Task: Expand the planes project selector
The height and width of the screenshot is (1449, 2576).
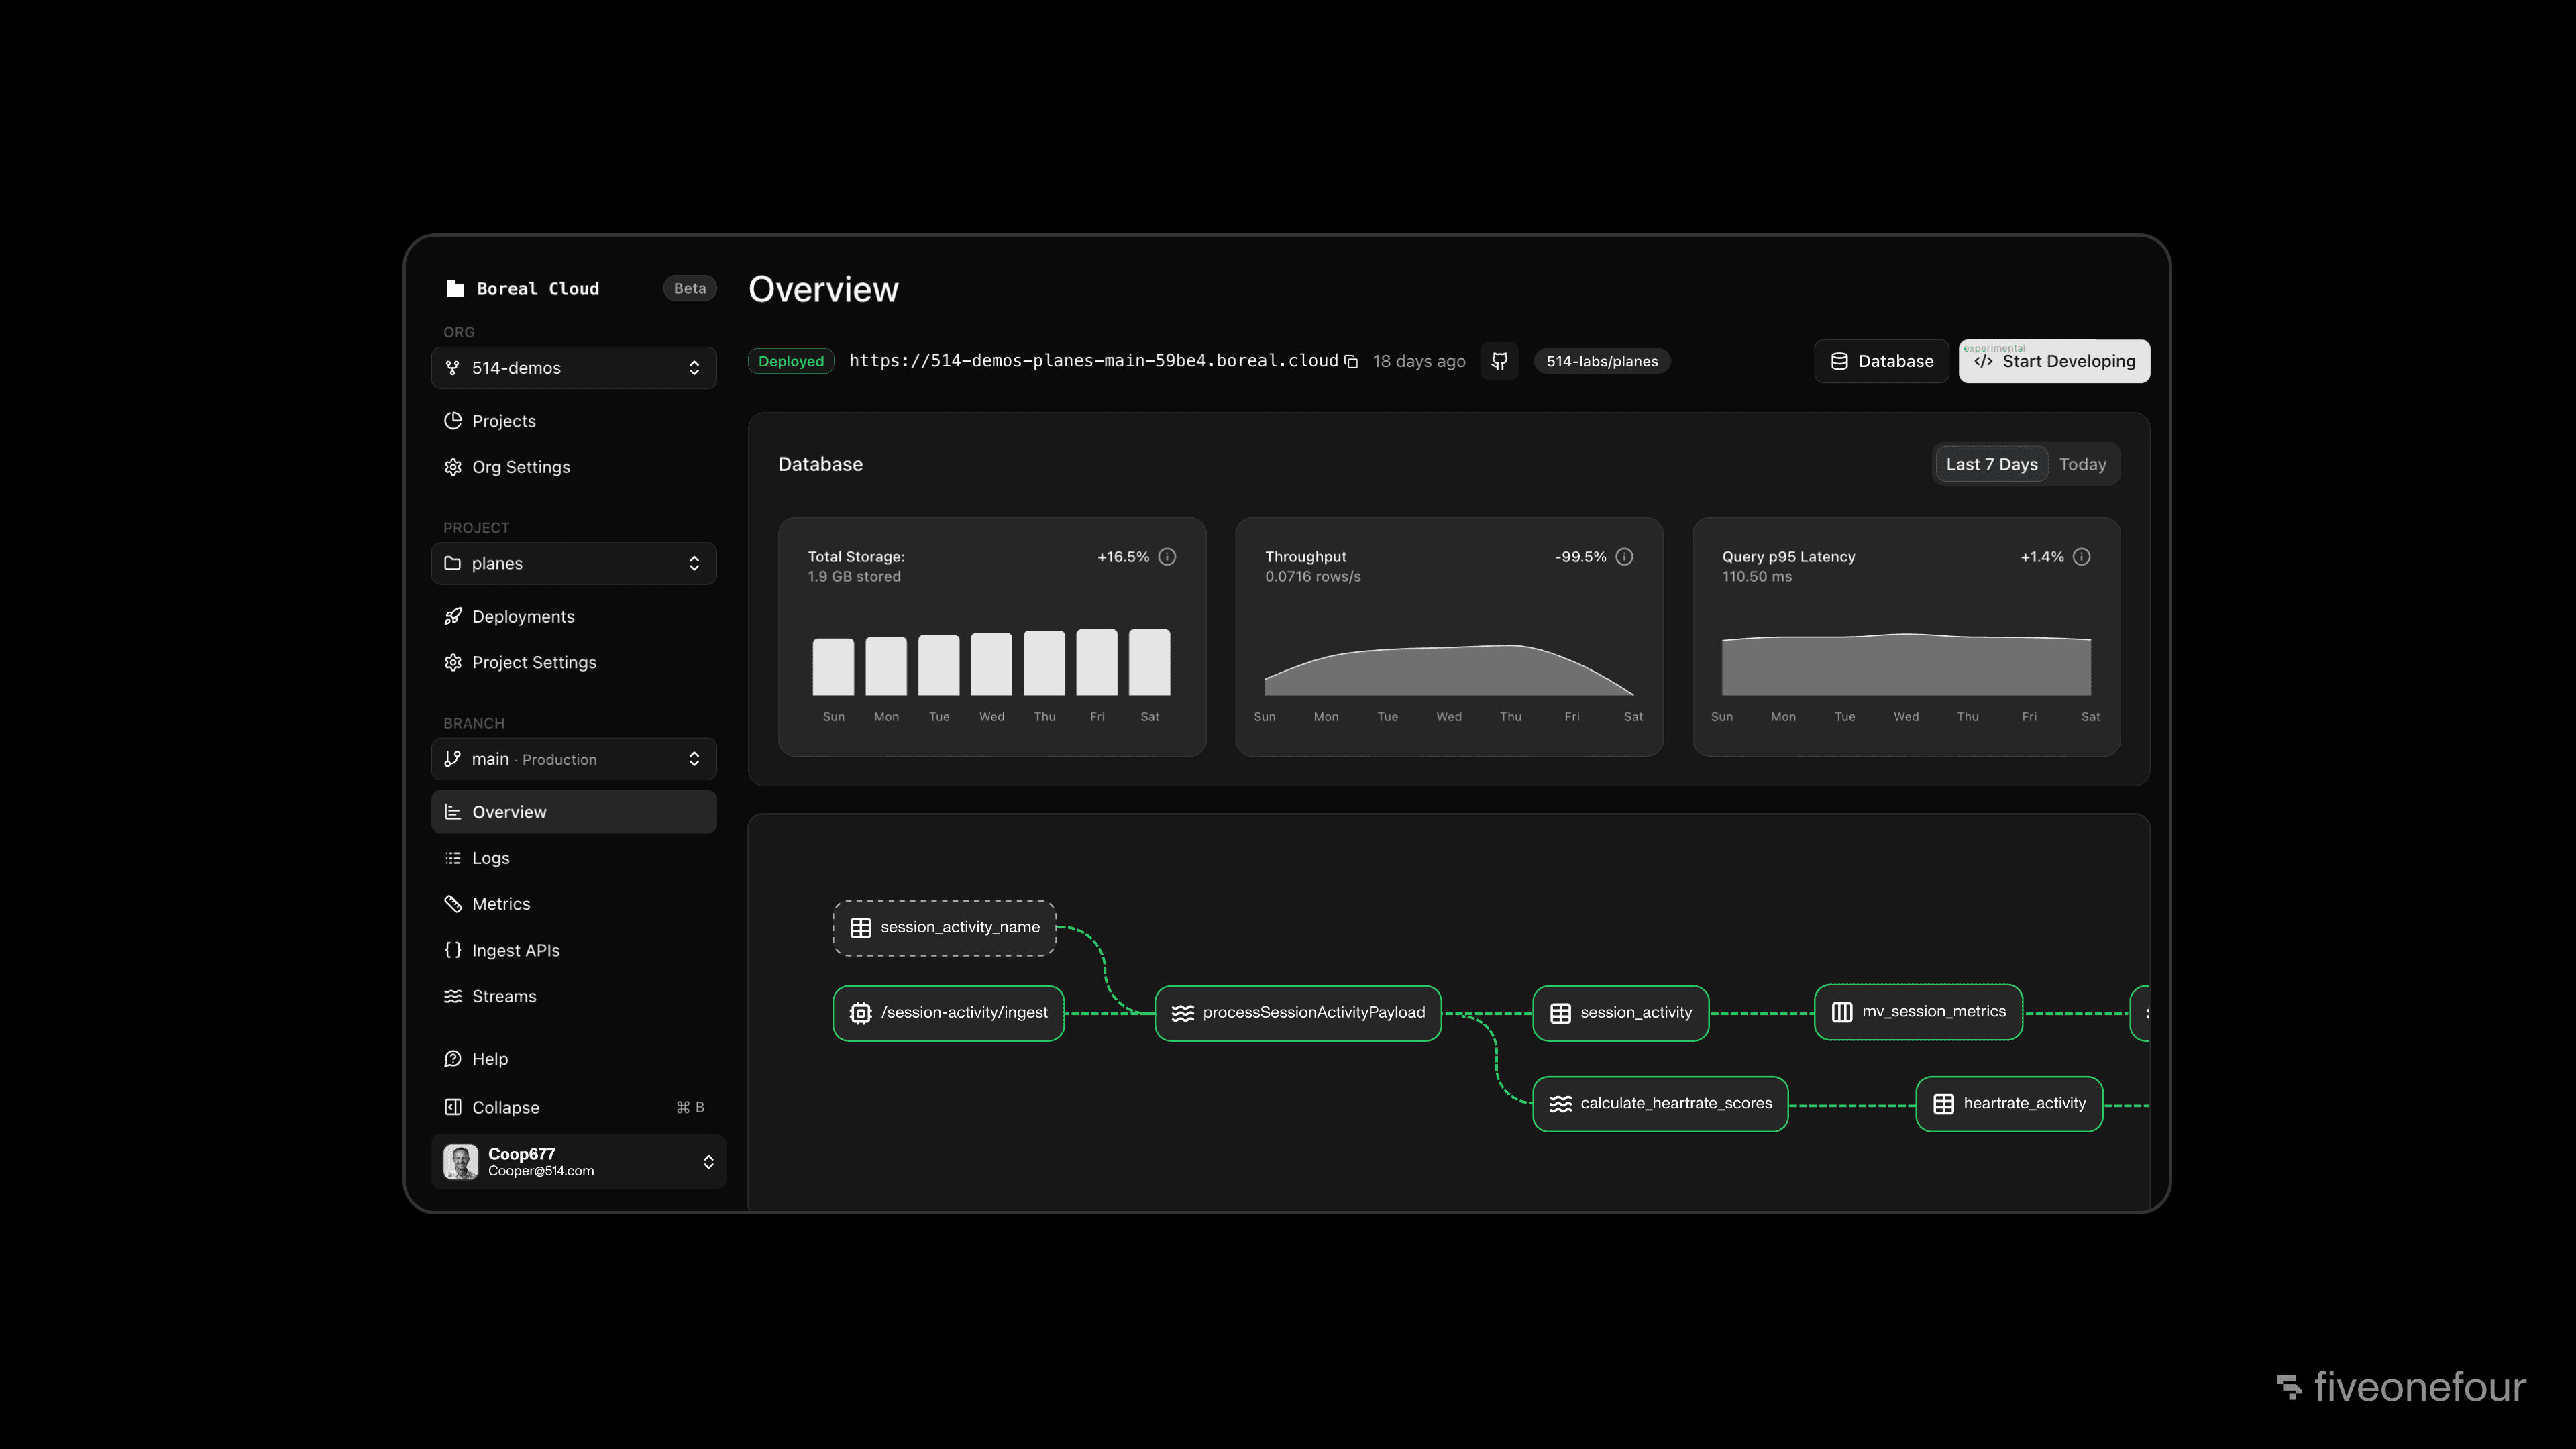Action: click(x=573, y=563)
